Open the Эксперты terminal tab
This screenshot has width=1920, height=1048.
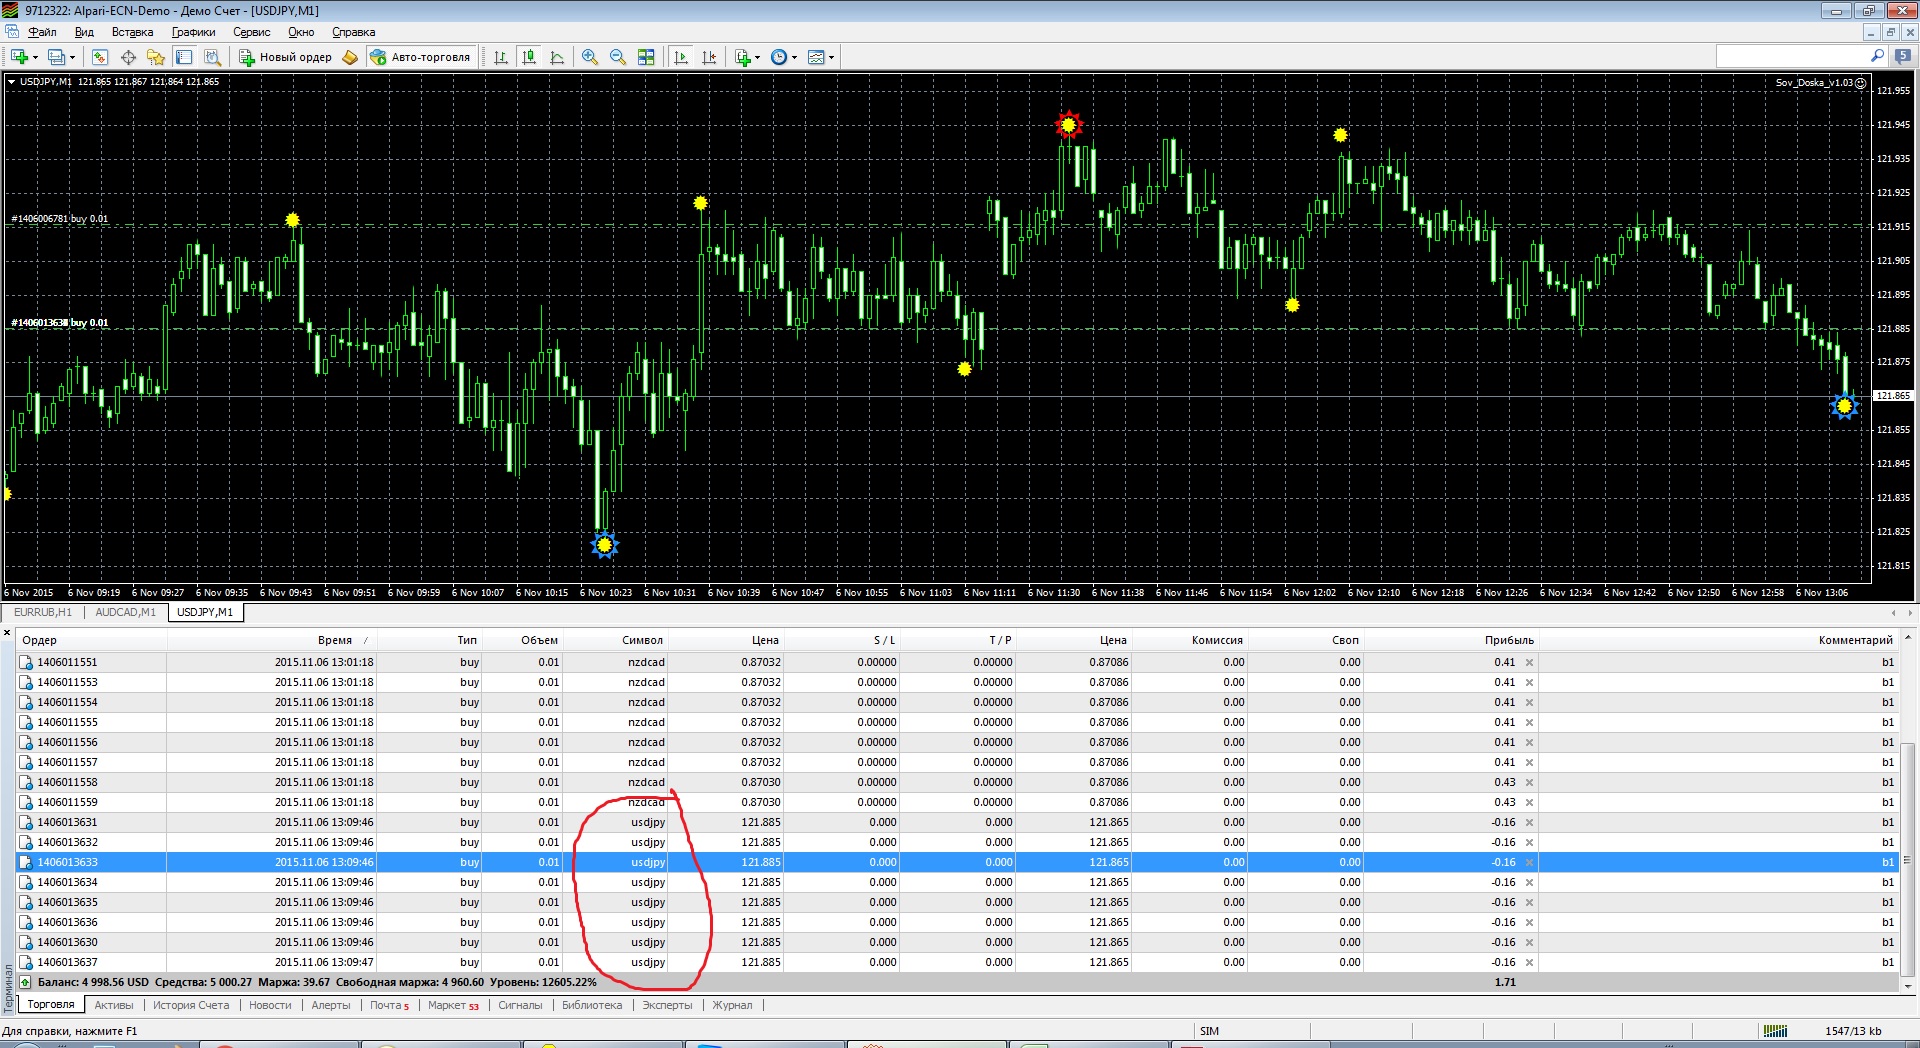667,1005
